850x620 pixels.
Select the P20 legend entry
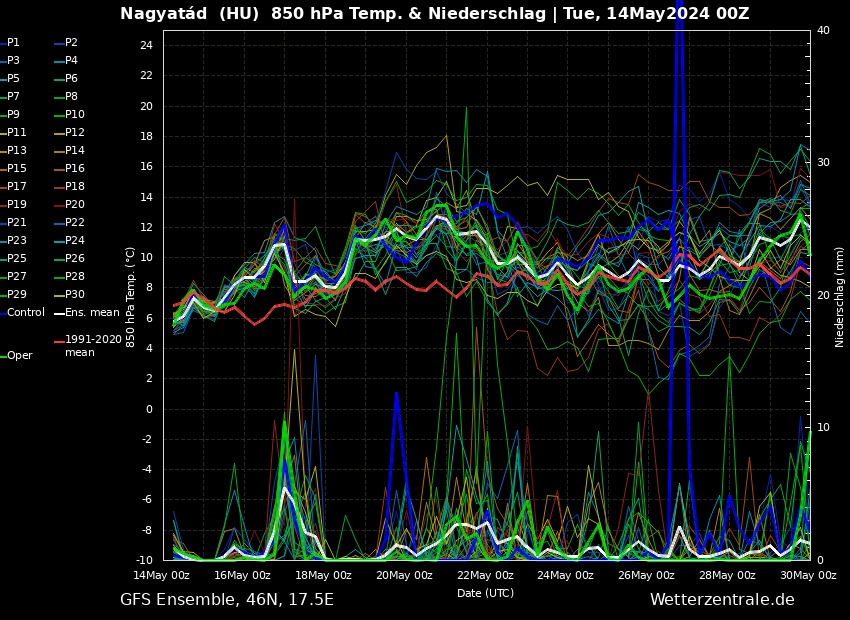(x=75, y=204)
